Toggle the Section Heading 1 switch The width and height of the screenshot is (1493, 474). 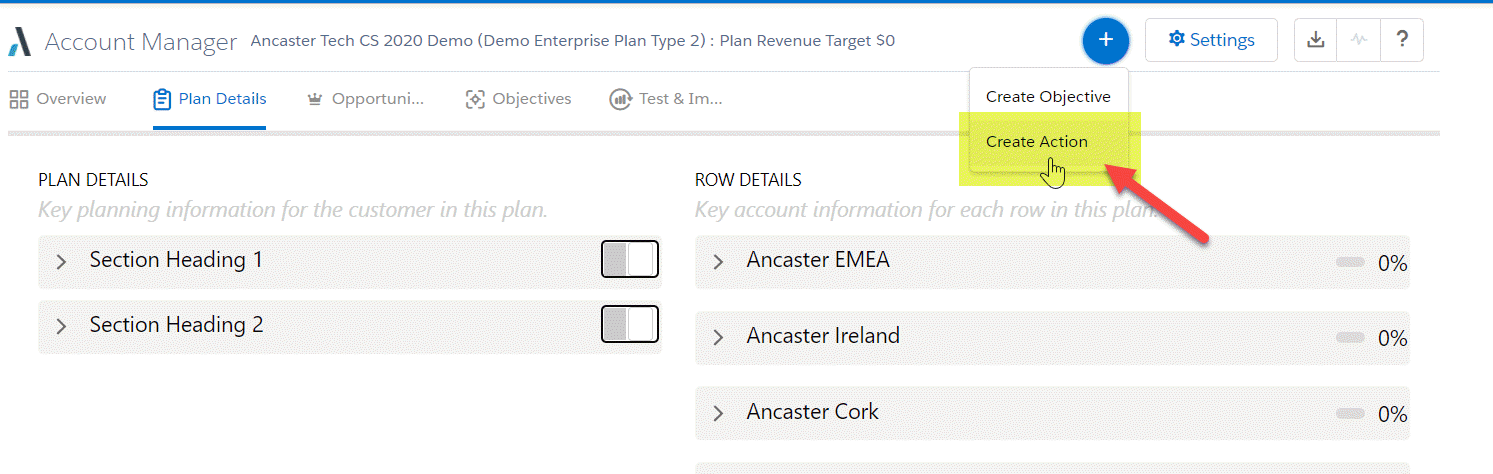[x=629, y=259]
